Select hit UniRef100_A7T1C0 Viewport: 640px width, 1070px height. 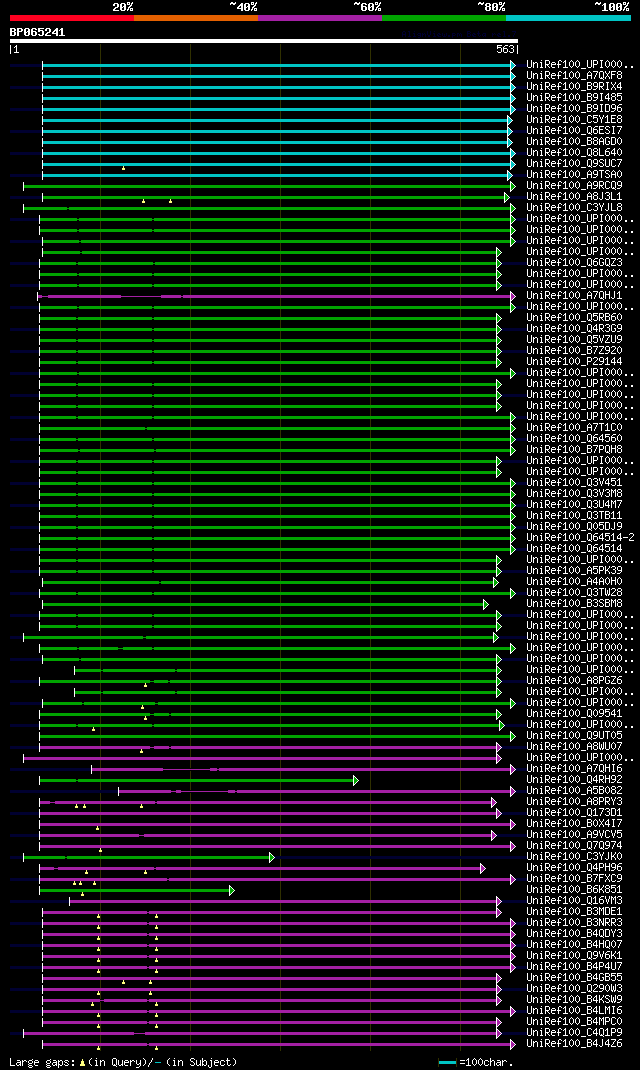[574, 427]
